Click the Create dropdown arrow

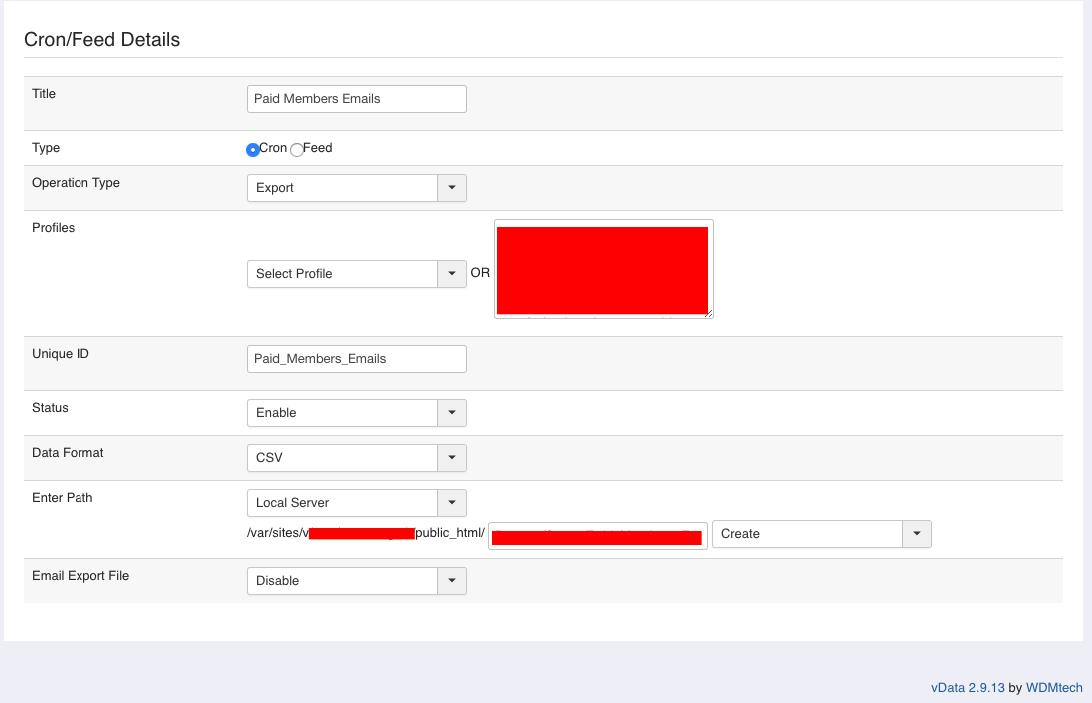(917, 534)
